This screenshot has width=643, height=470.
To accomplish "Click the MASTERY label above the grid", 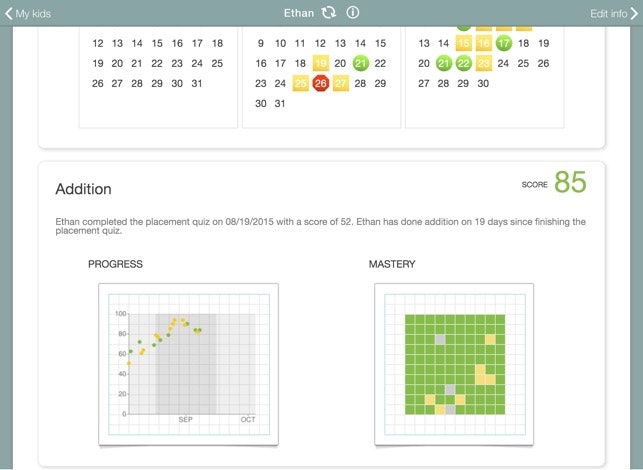I will (392, 264).
